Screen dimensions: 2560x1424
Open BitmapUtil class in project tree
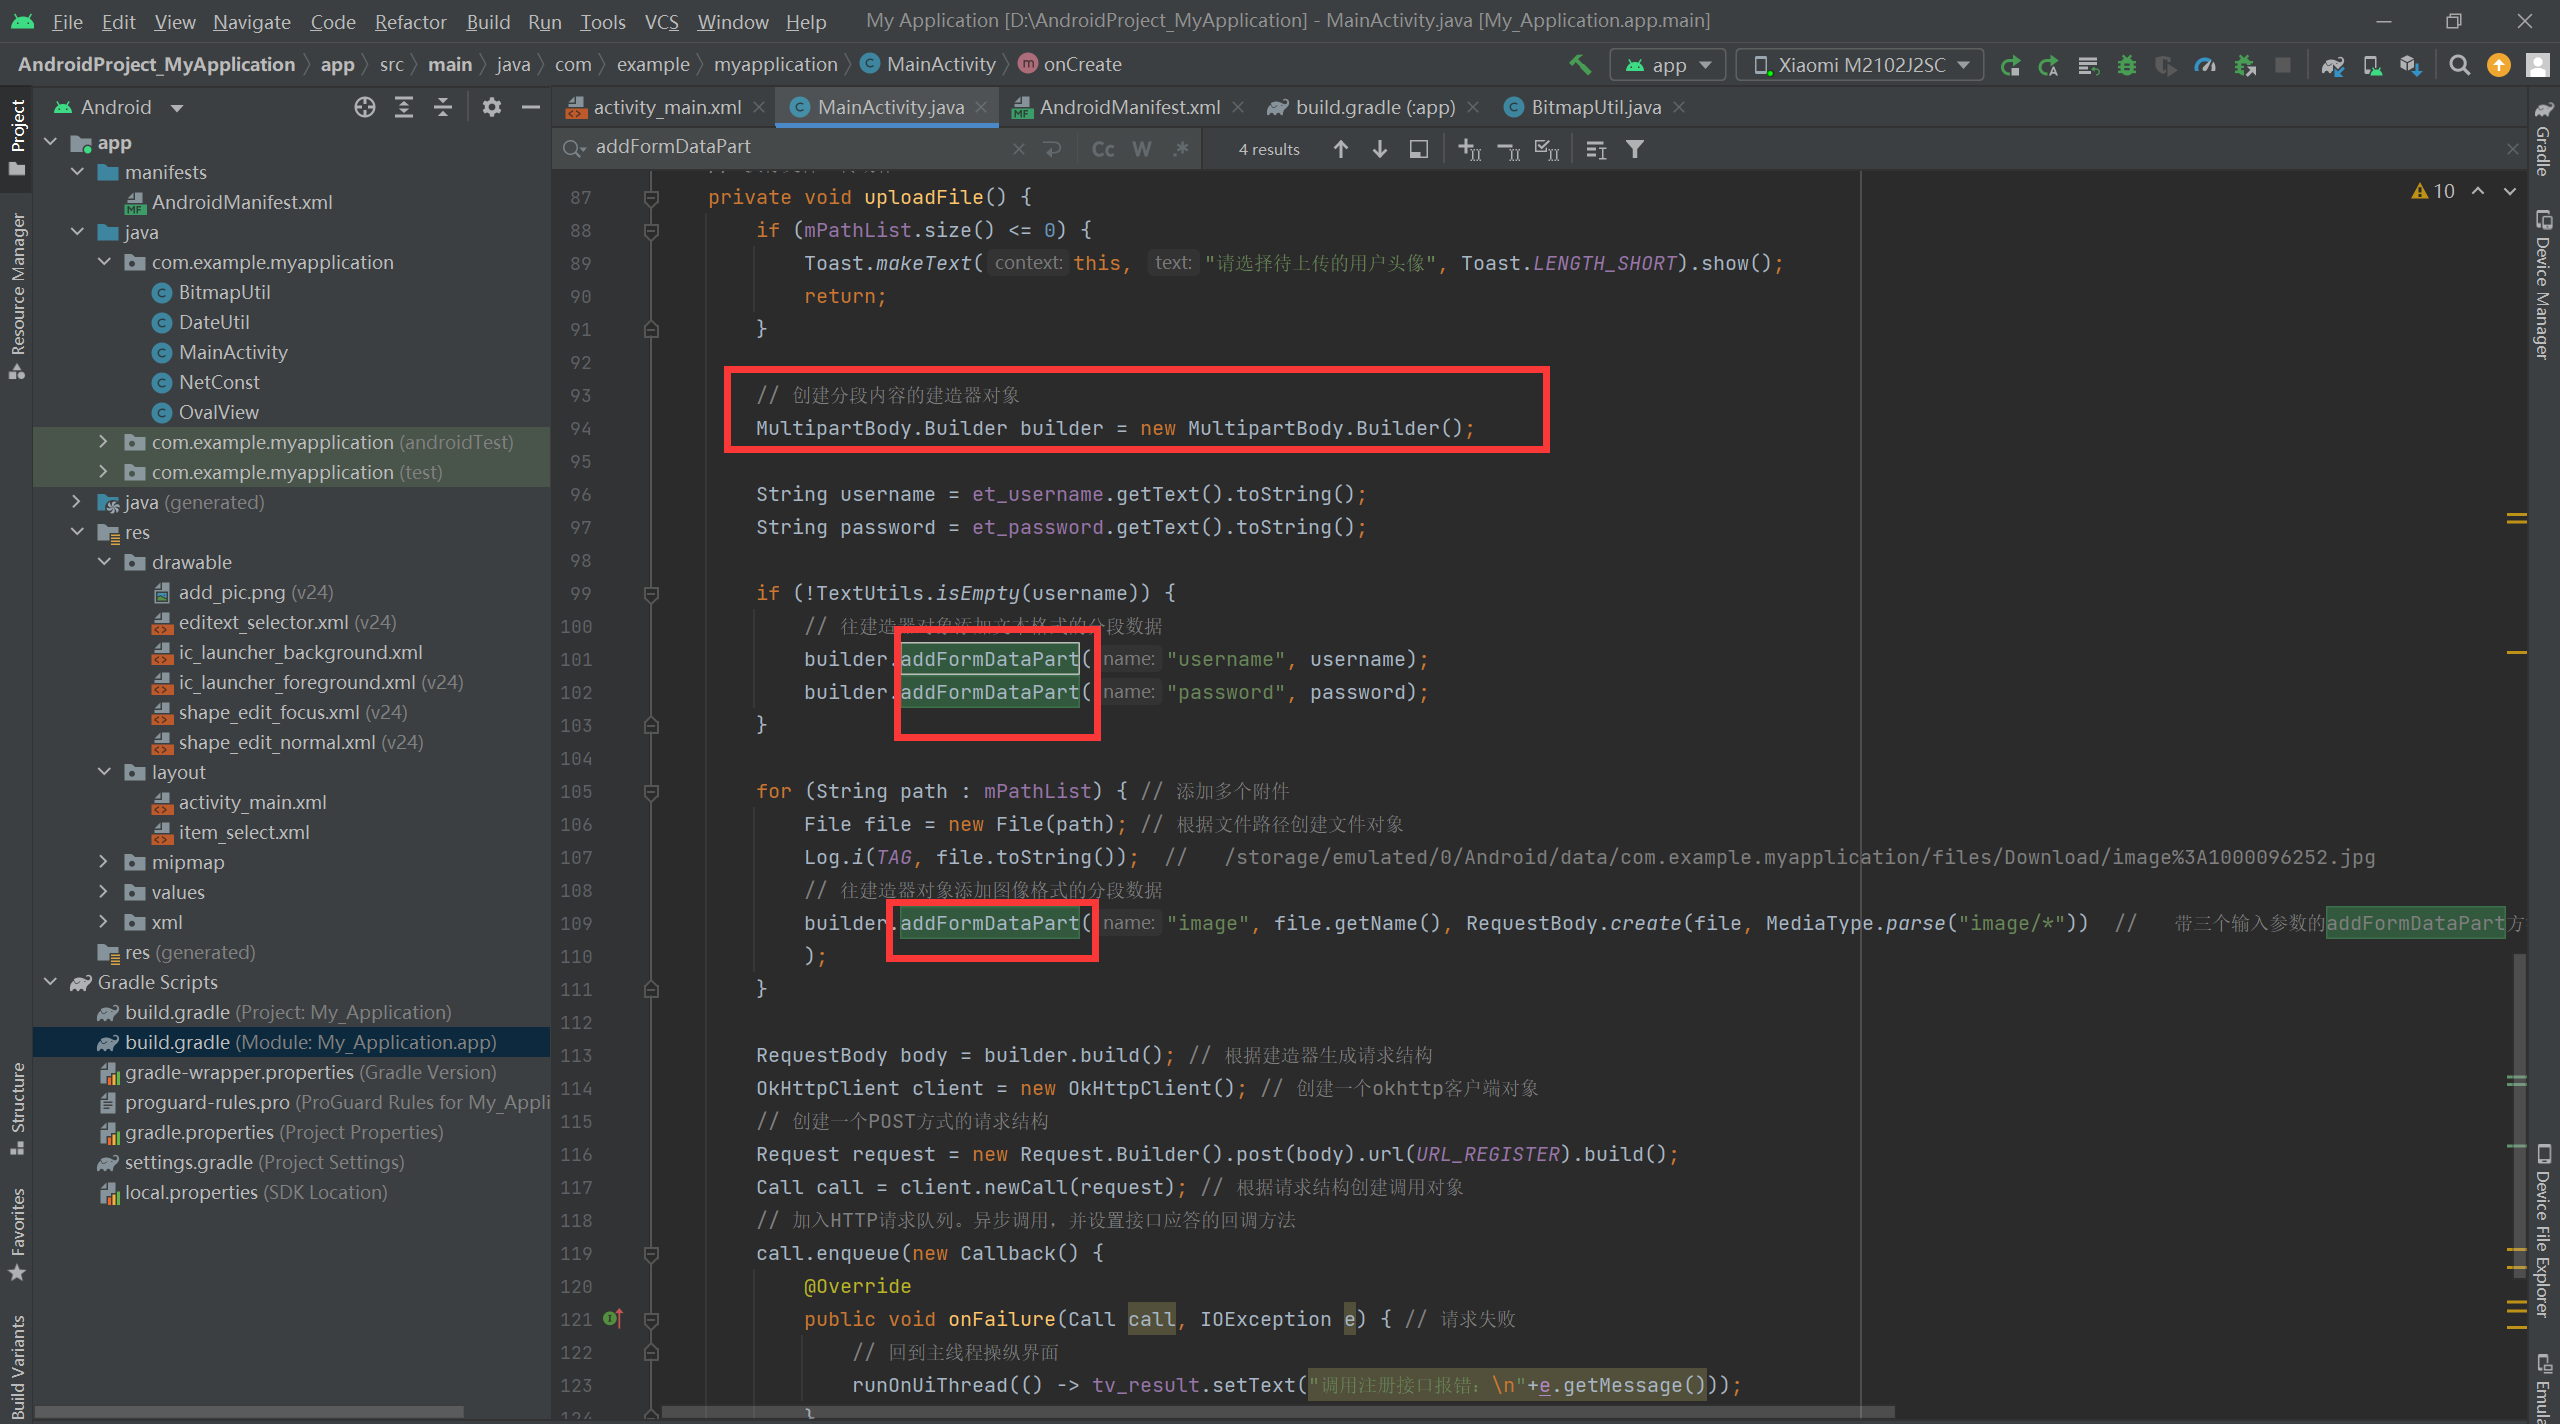click(x=224, y=292)
